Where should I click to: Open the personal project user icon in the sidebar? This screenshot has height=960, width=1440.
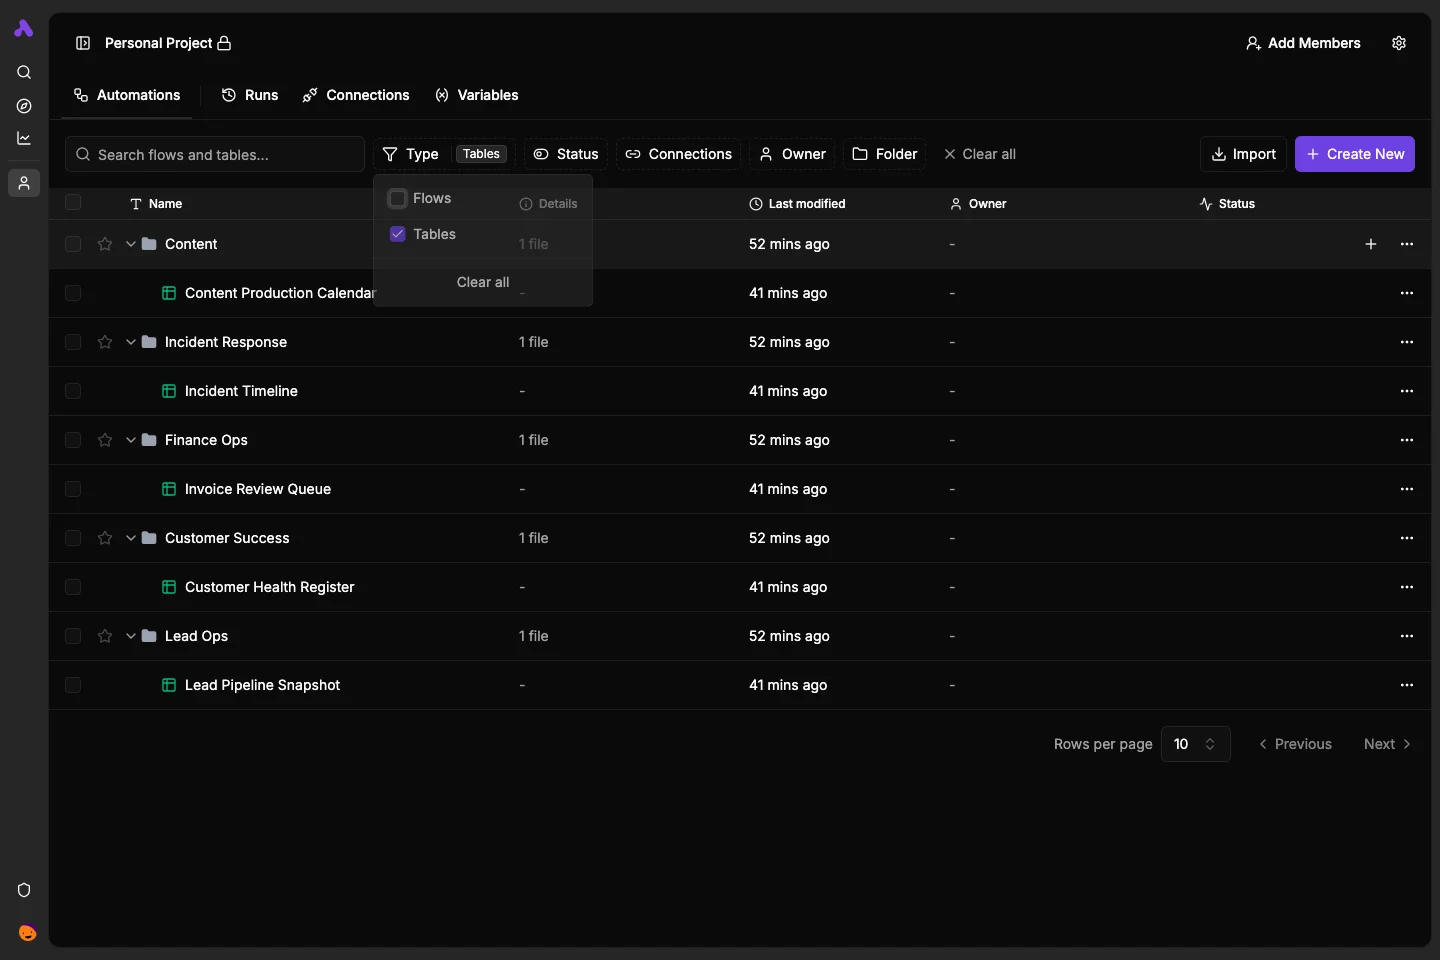click(x=24, y=183)
